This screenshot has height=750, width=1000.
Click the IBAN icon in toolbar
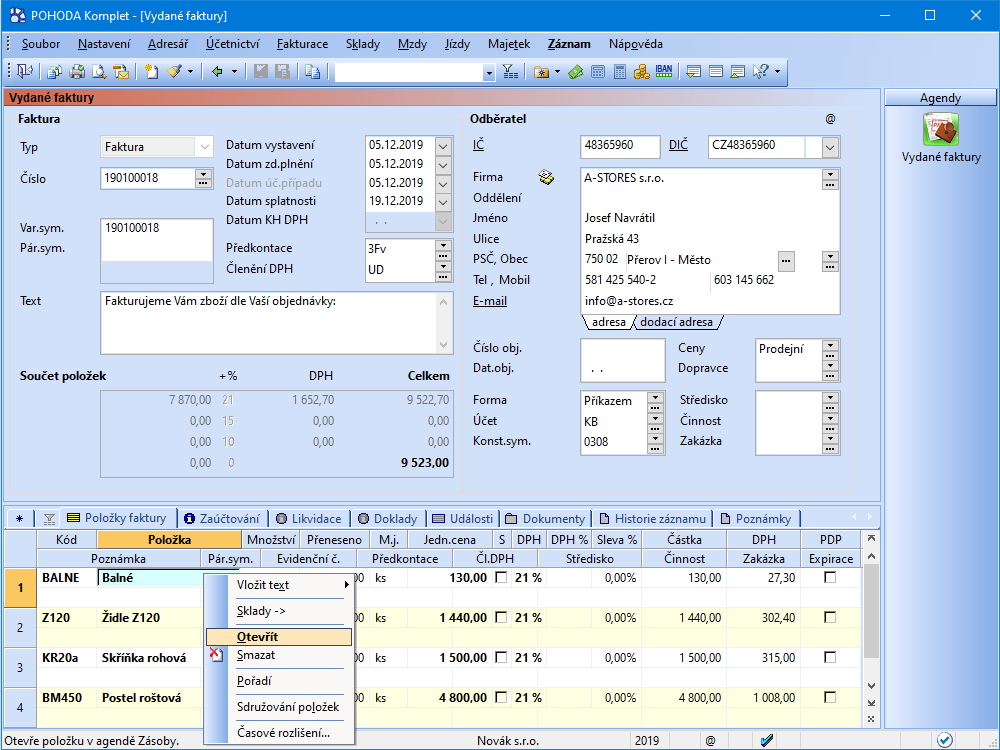pos(664,71)
